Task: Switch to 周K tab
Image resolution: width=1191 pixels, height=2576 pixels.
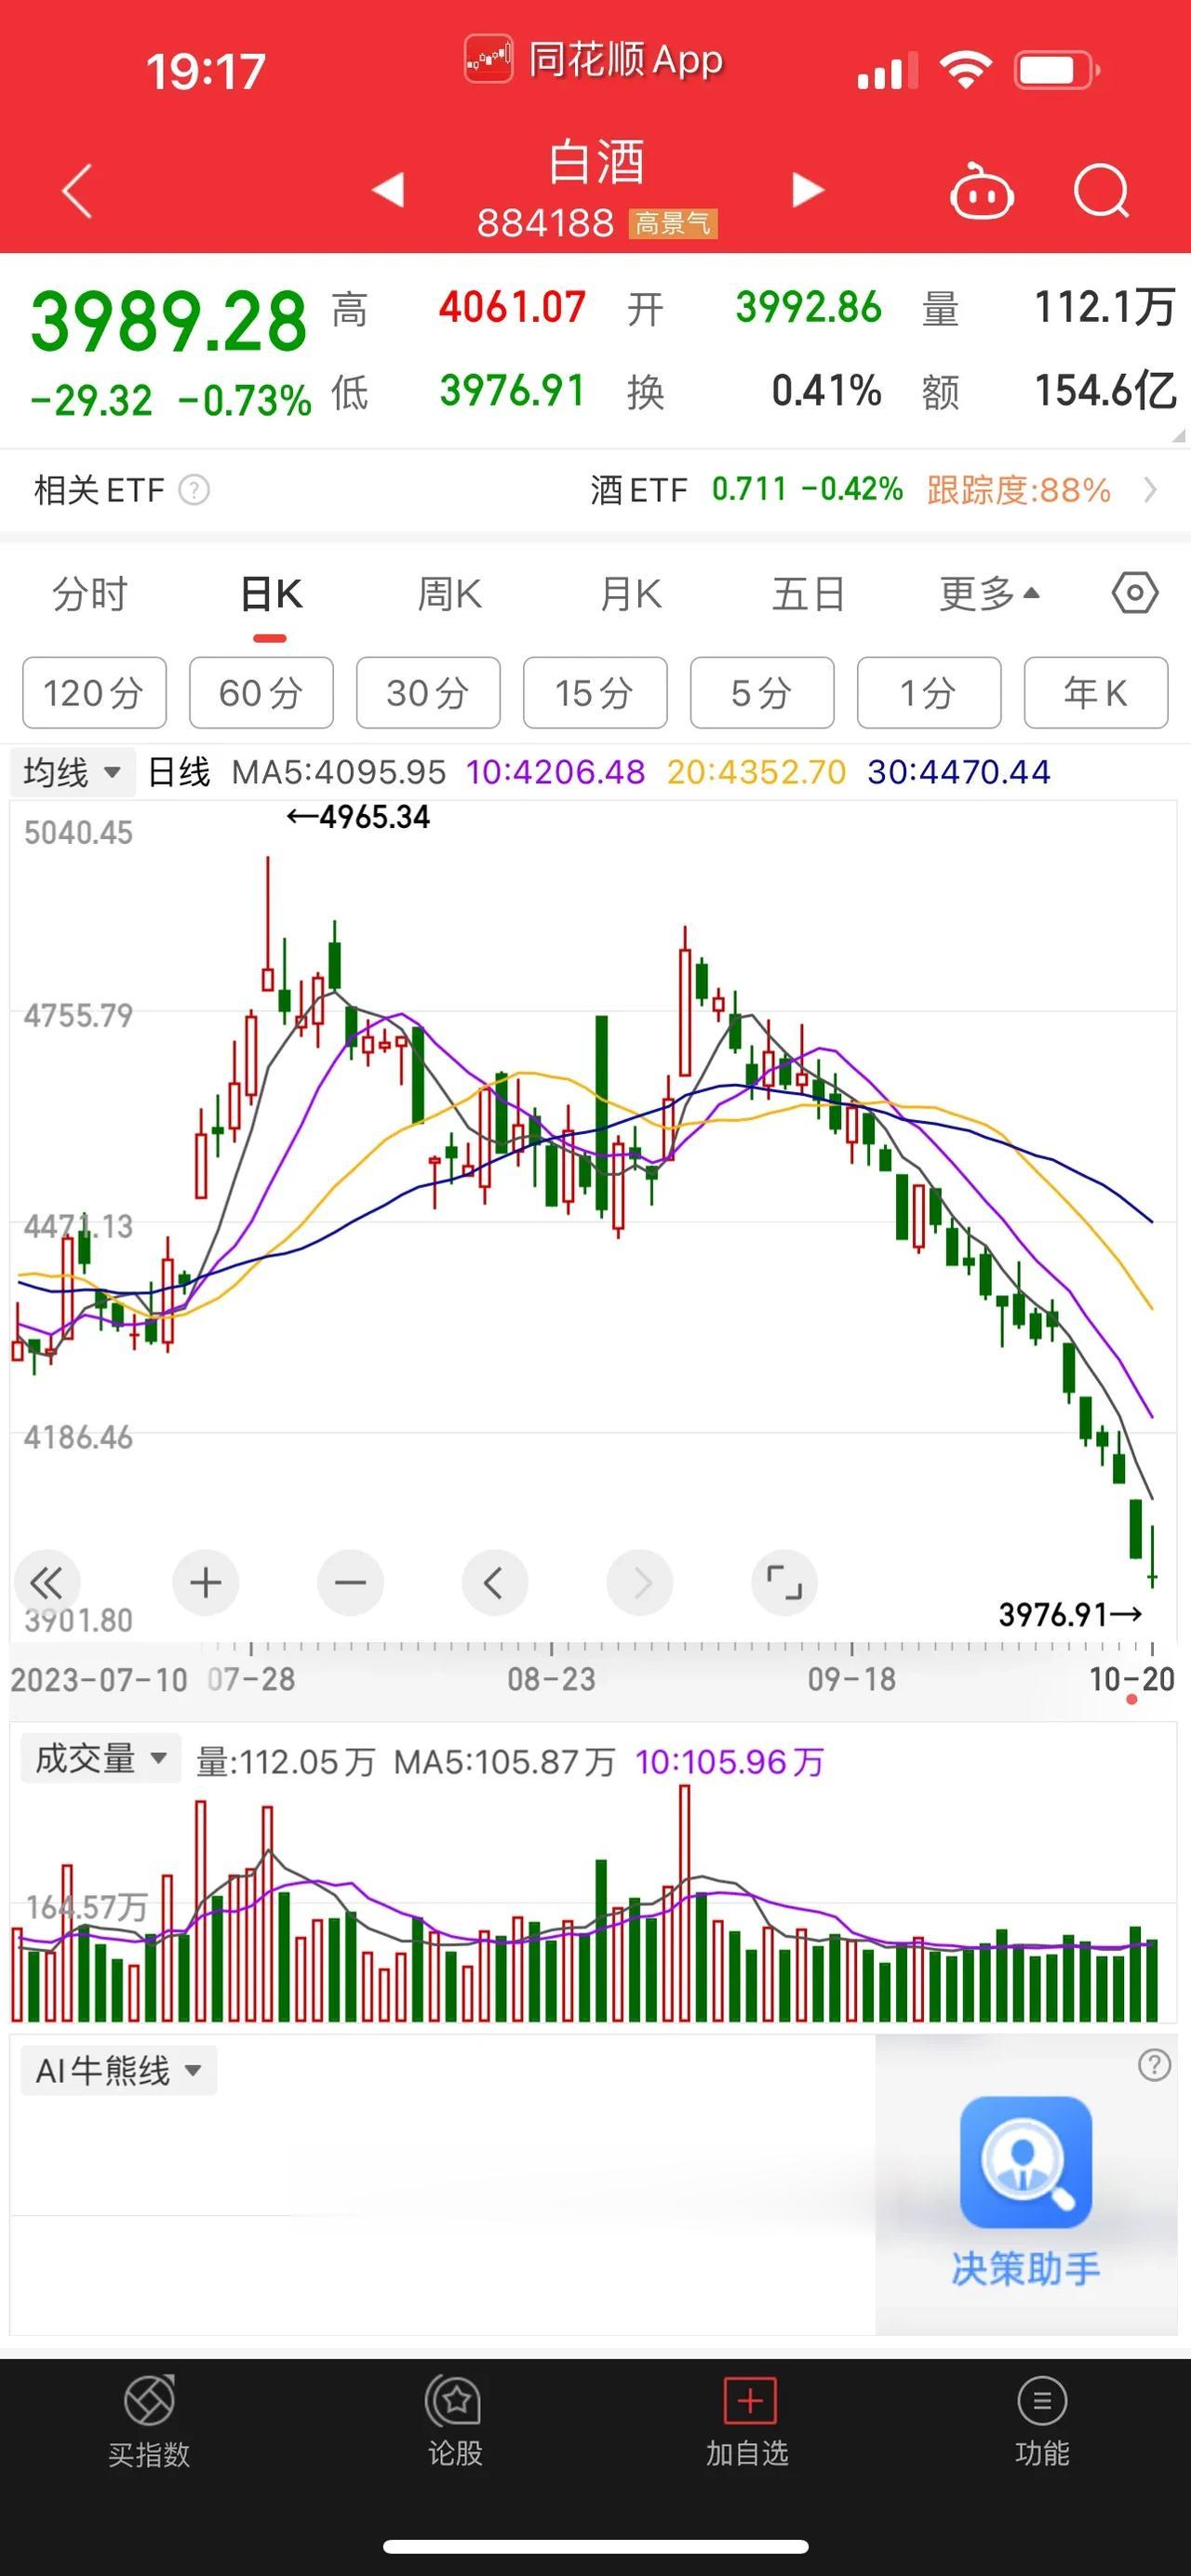Action: (450, 594)
